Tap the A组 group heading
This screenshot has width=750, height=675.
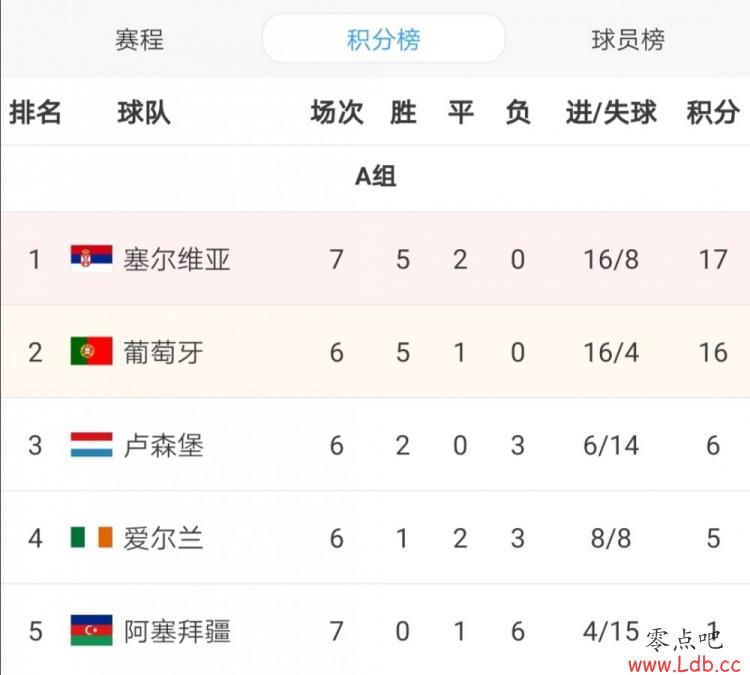pyautogui.click(x=375, y=177)
